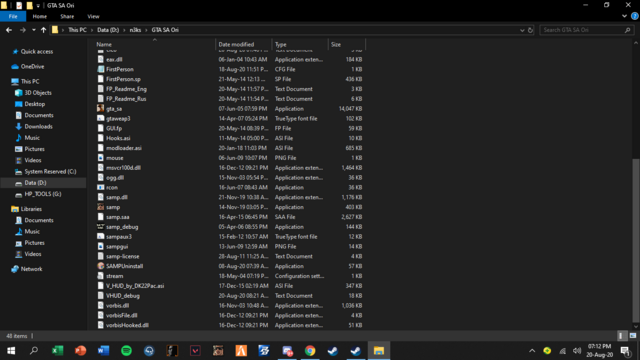Viewport: 640px width, 360px height.
Task: Go up one folder level
Action: click(43, 30)
